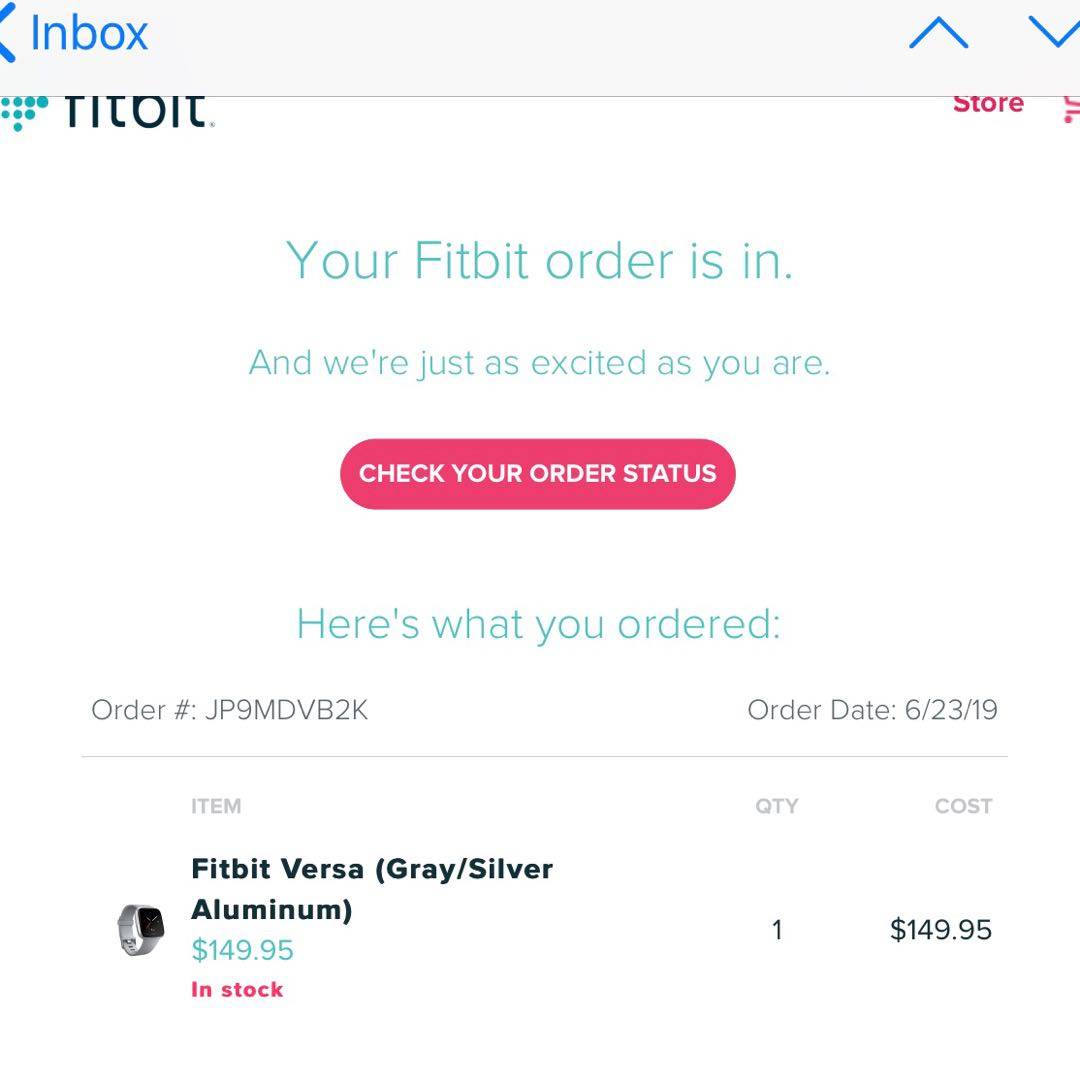Screen dimensions: 1080x1080
Task: Tap the "Your Fitbit order is in." heading
Action: (540, 262)
